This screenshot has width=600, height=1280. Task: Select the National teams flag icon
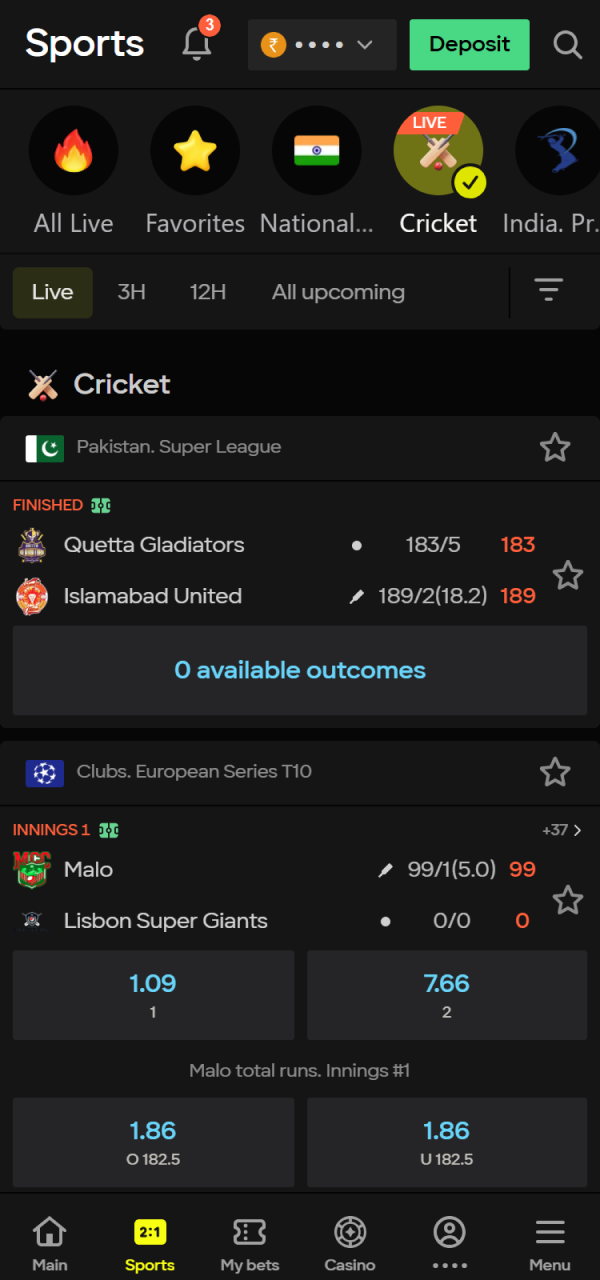point(317,150)
